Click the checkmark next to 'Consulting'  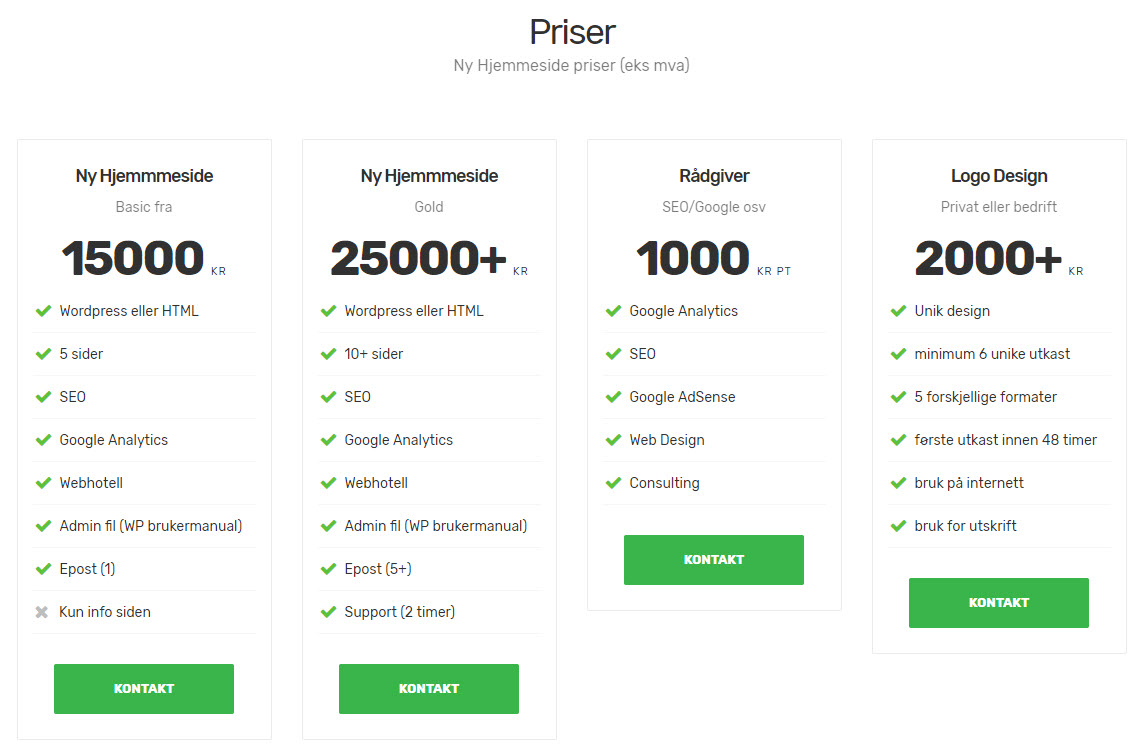614,483
